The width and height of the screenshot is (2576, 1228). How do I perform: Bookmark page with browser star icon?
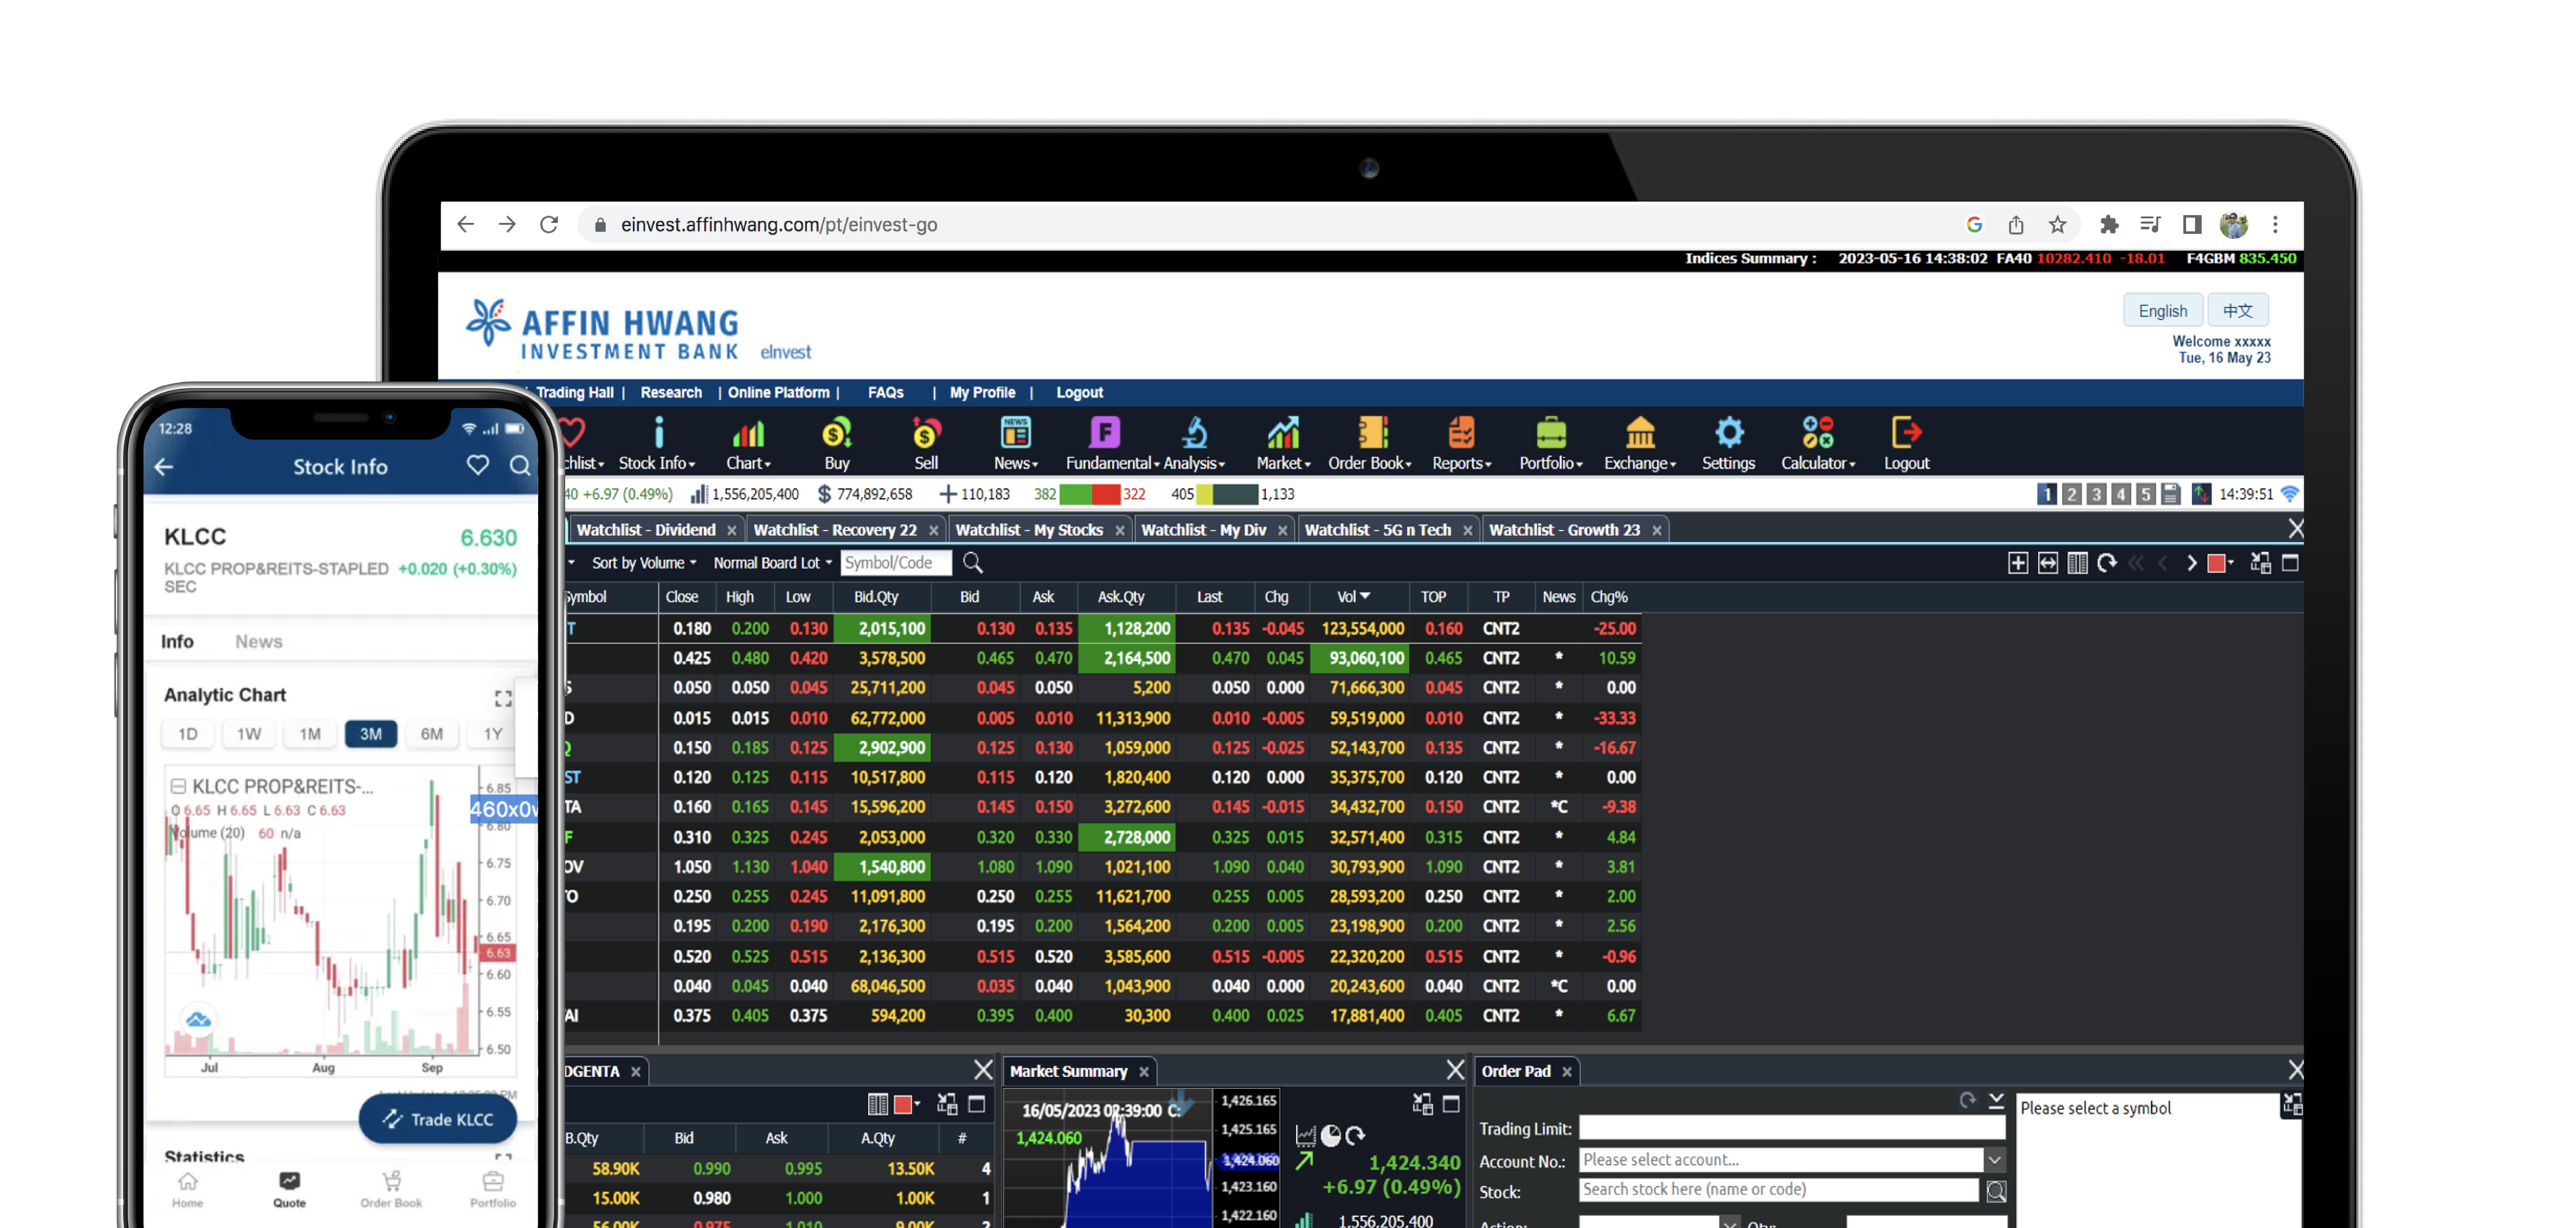2057,225
